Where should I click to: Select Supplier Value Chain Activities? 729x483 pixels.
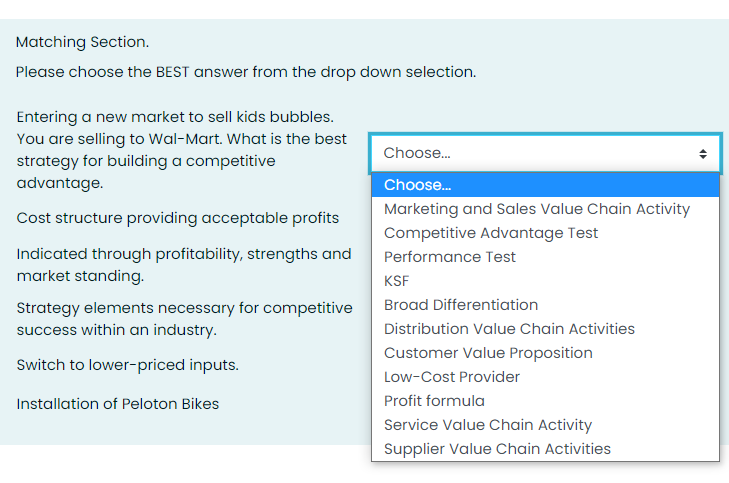[x=497, y=449]
